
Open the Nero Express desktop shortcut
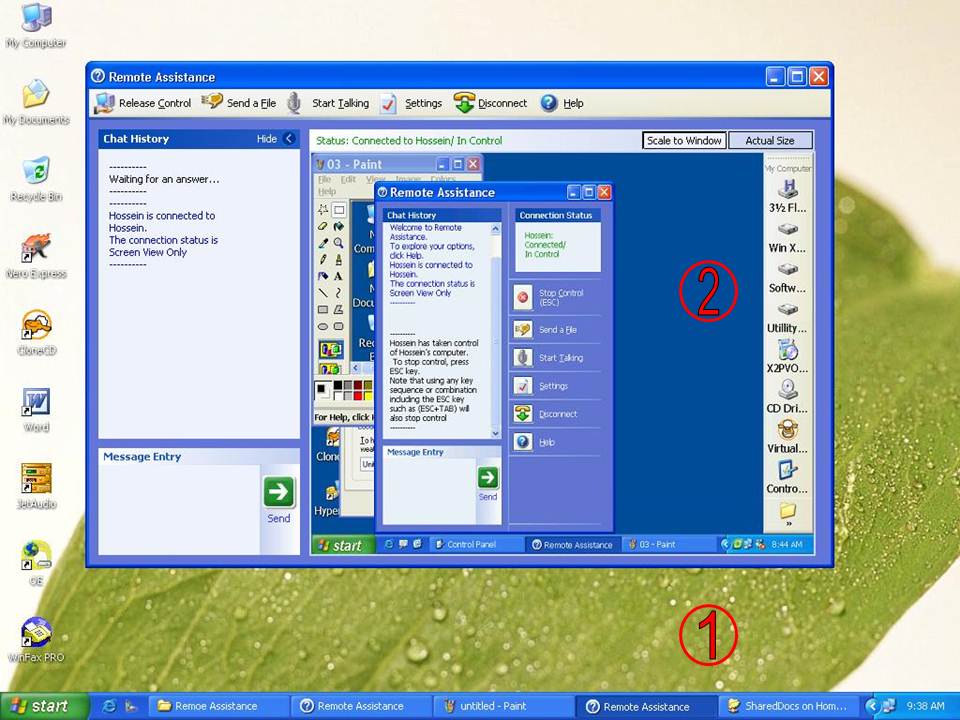coord(36,248)
